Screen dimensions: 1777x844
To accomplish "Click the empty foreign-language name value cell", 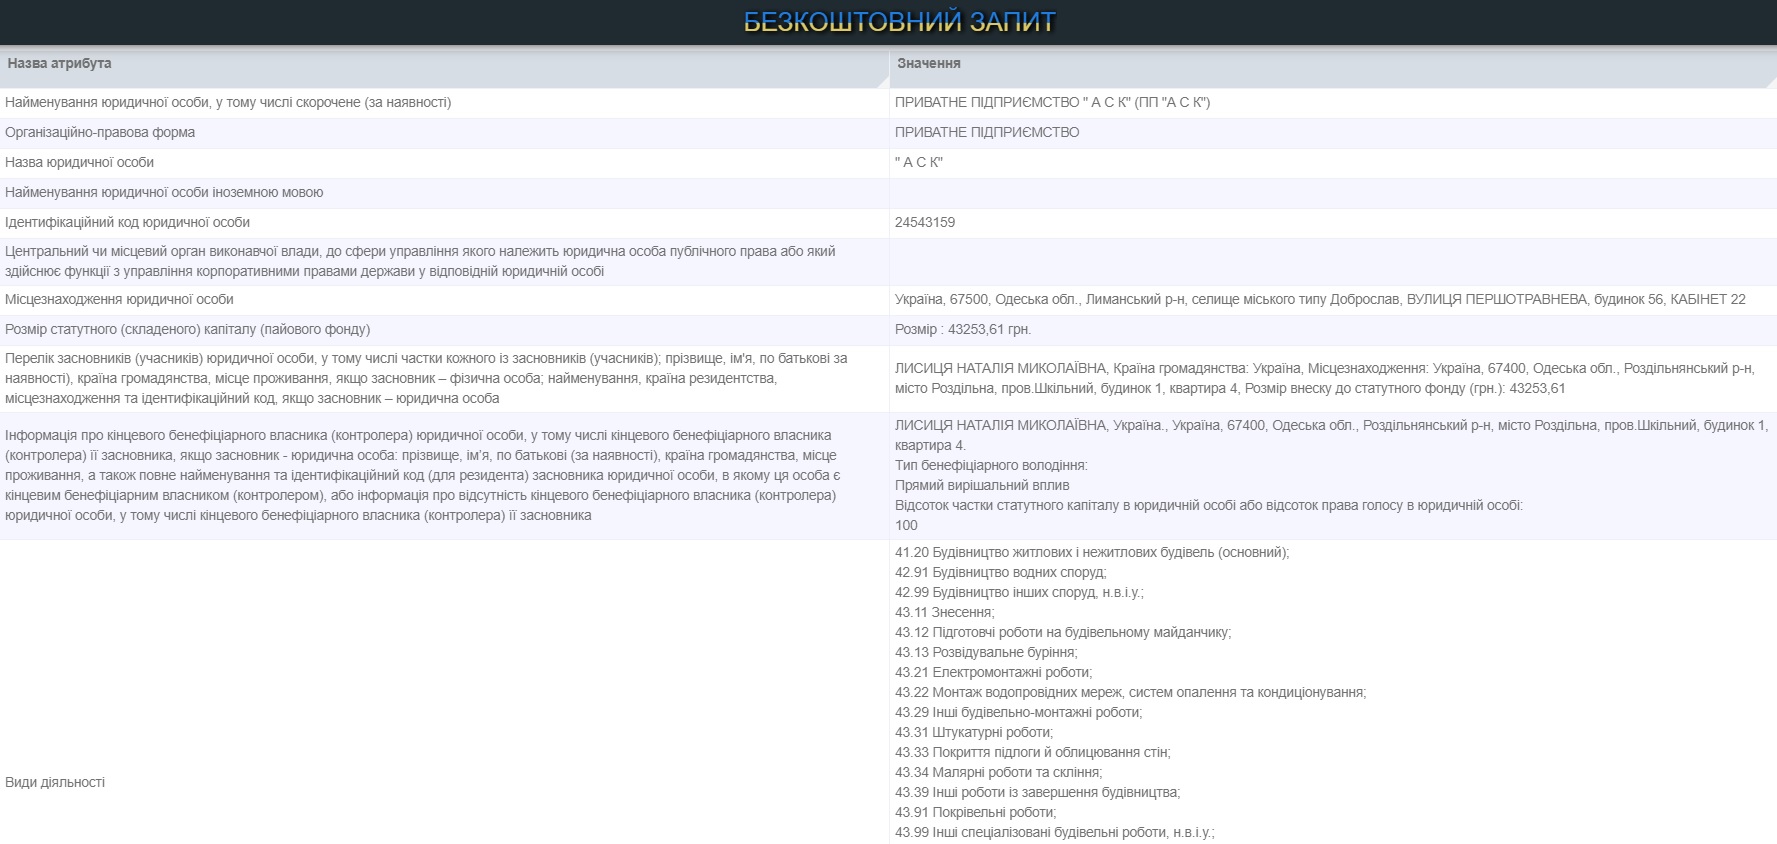I will [1332, 192].
